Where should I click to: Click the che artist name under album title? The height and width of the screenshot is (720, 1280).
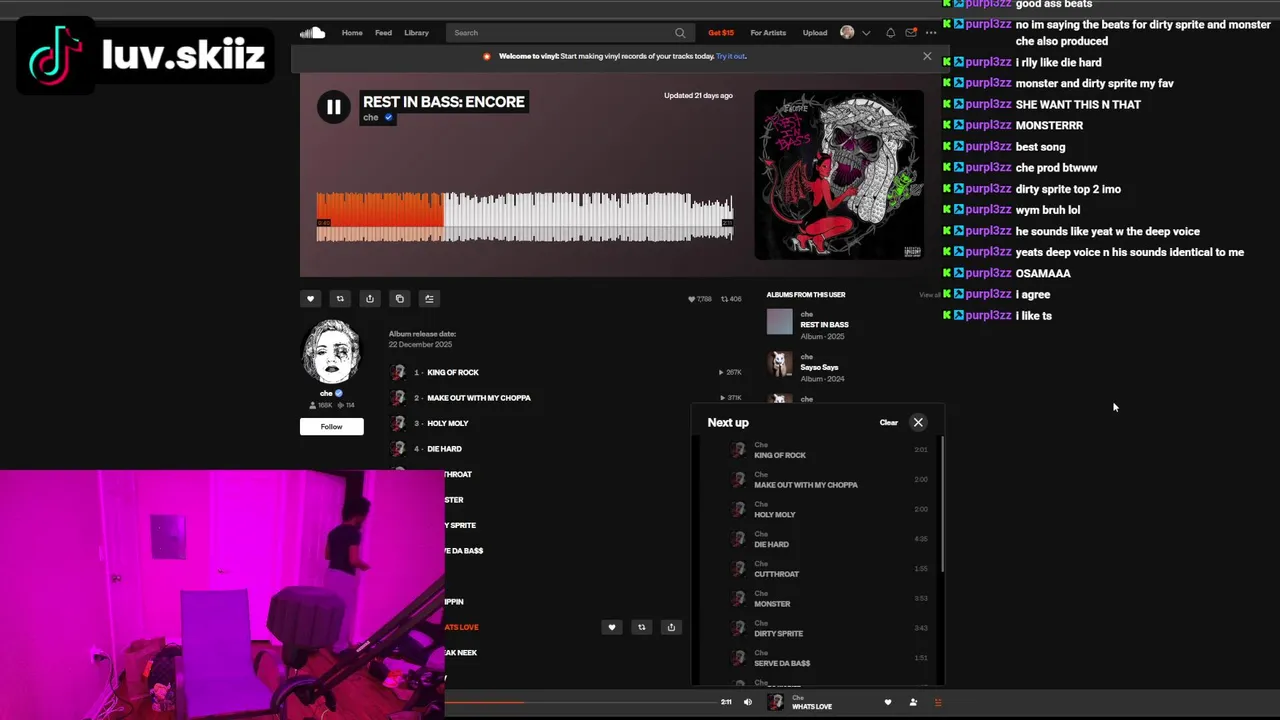371,118
